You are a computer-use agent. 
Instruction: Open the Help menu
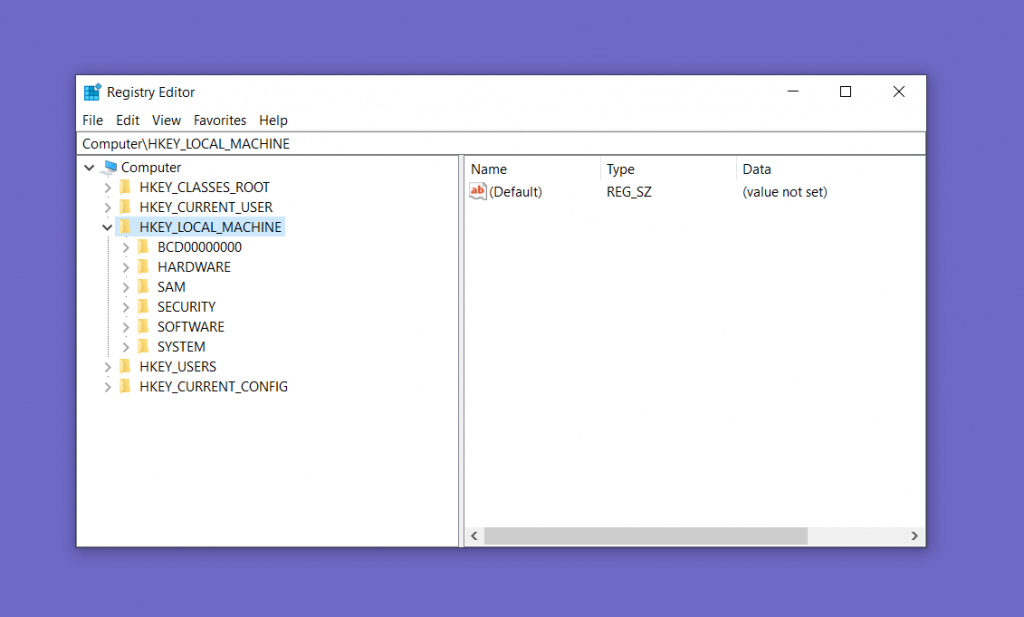tap(273, 120)
